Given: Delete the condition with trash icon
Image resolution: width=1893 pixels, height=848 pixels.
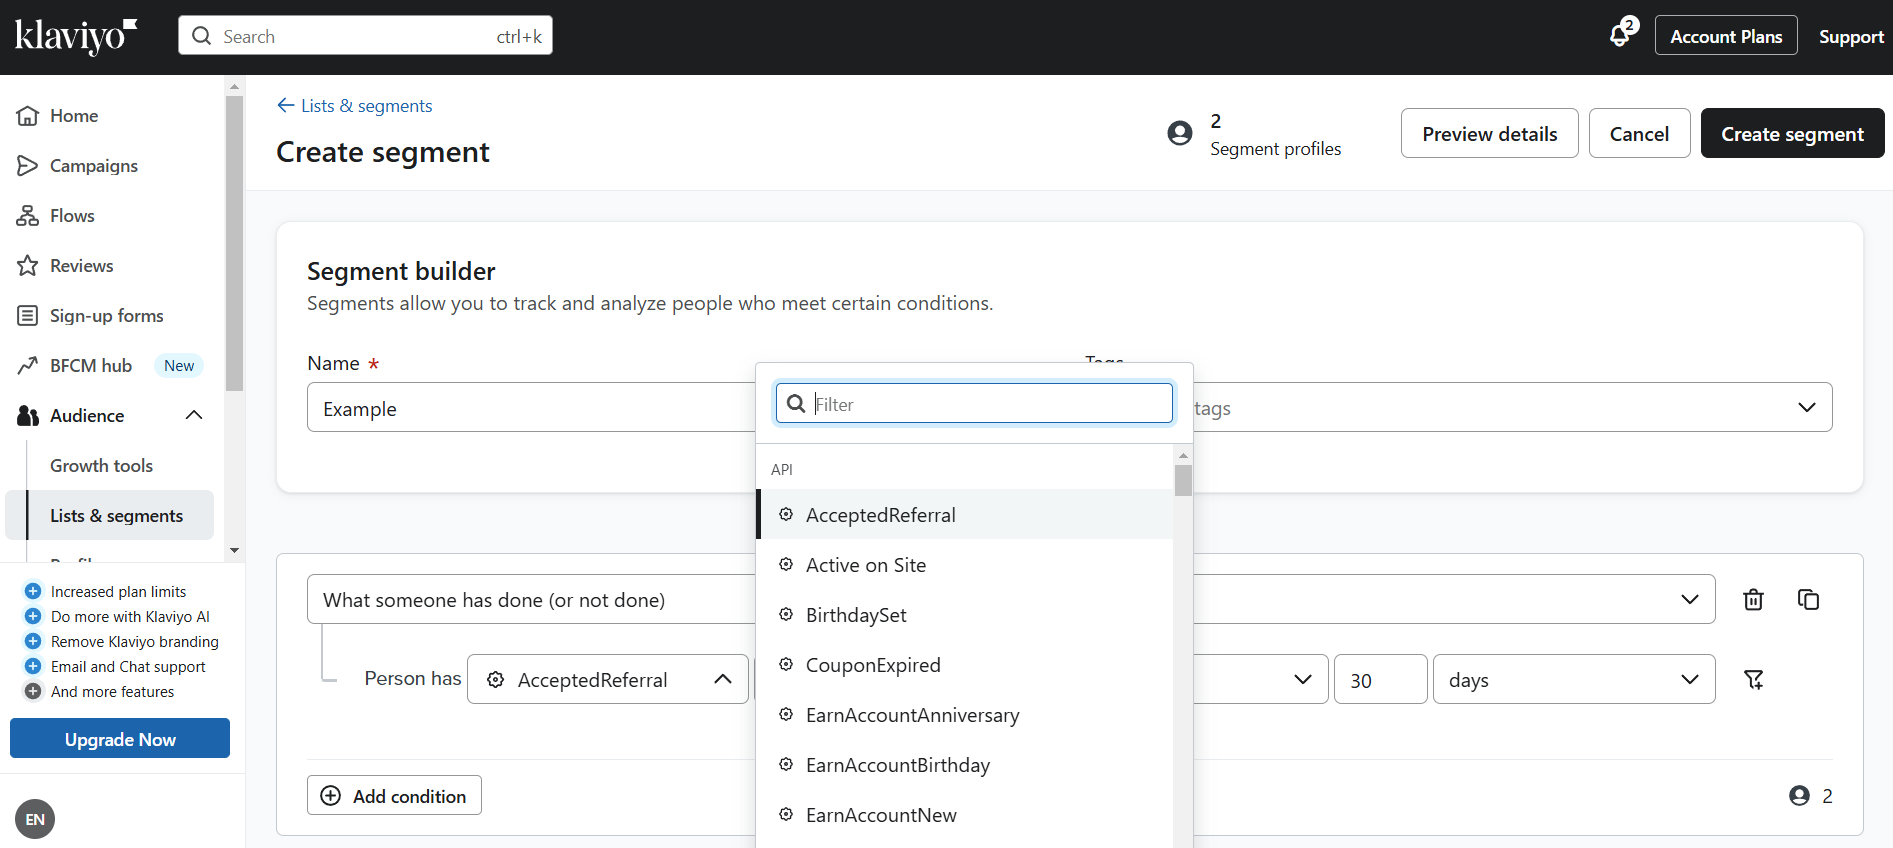Looking at the screenshot, I should (x=1753, y=600).
